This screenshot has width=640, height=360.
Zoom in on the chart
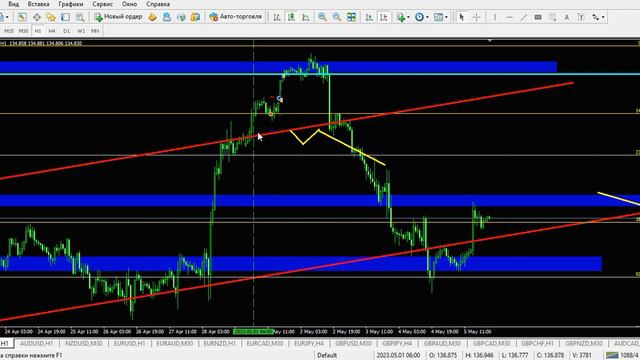click(322, 17)
